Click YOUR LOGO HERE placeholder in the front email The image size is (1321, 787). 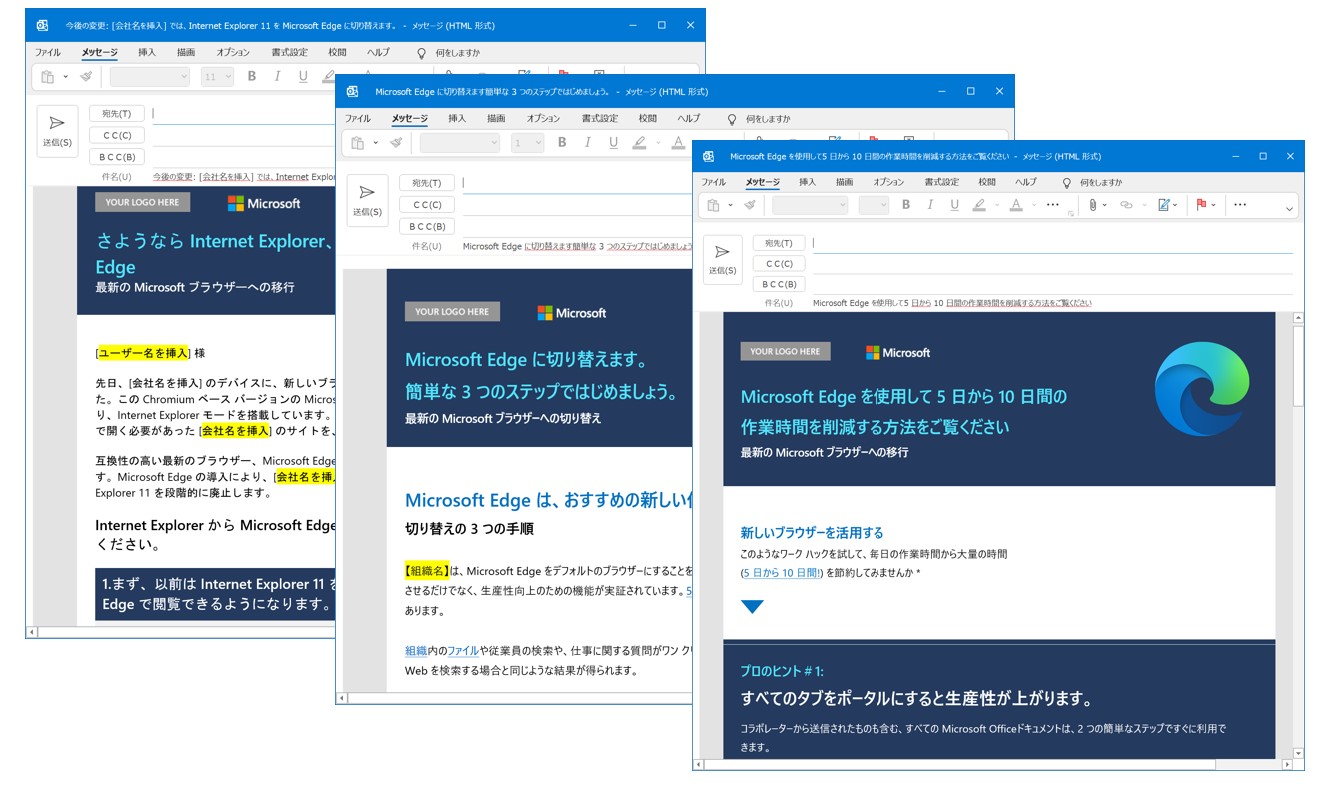785,351
